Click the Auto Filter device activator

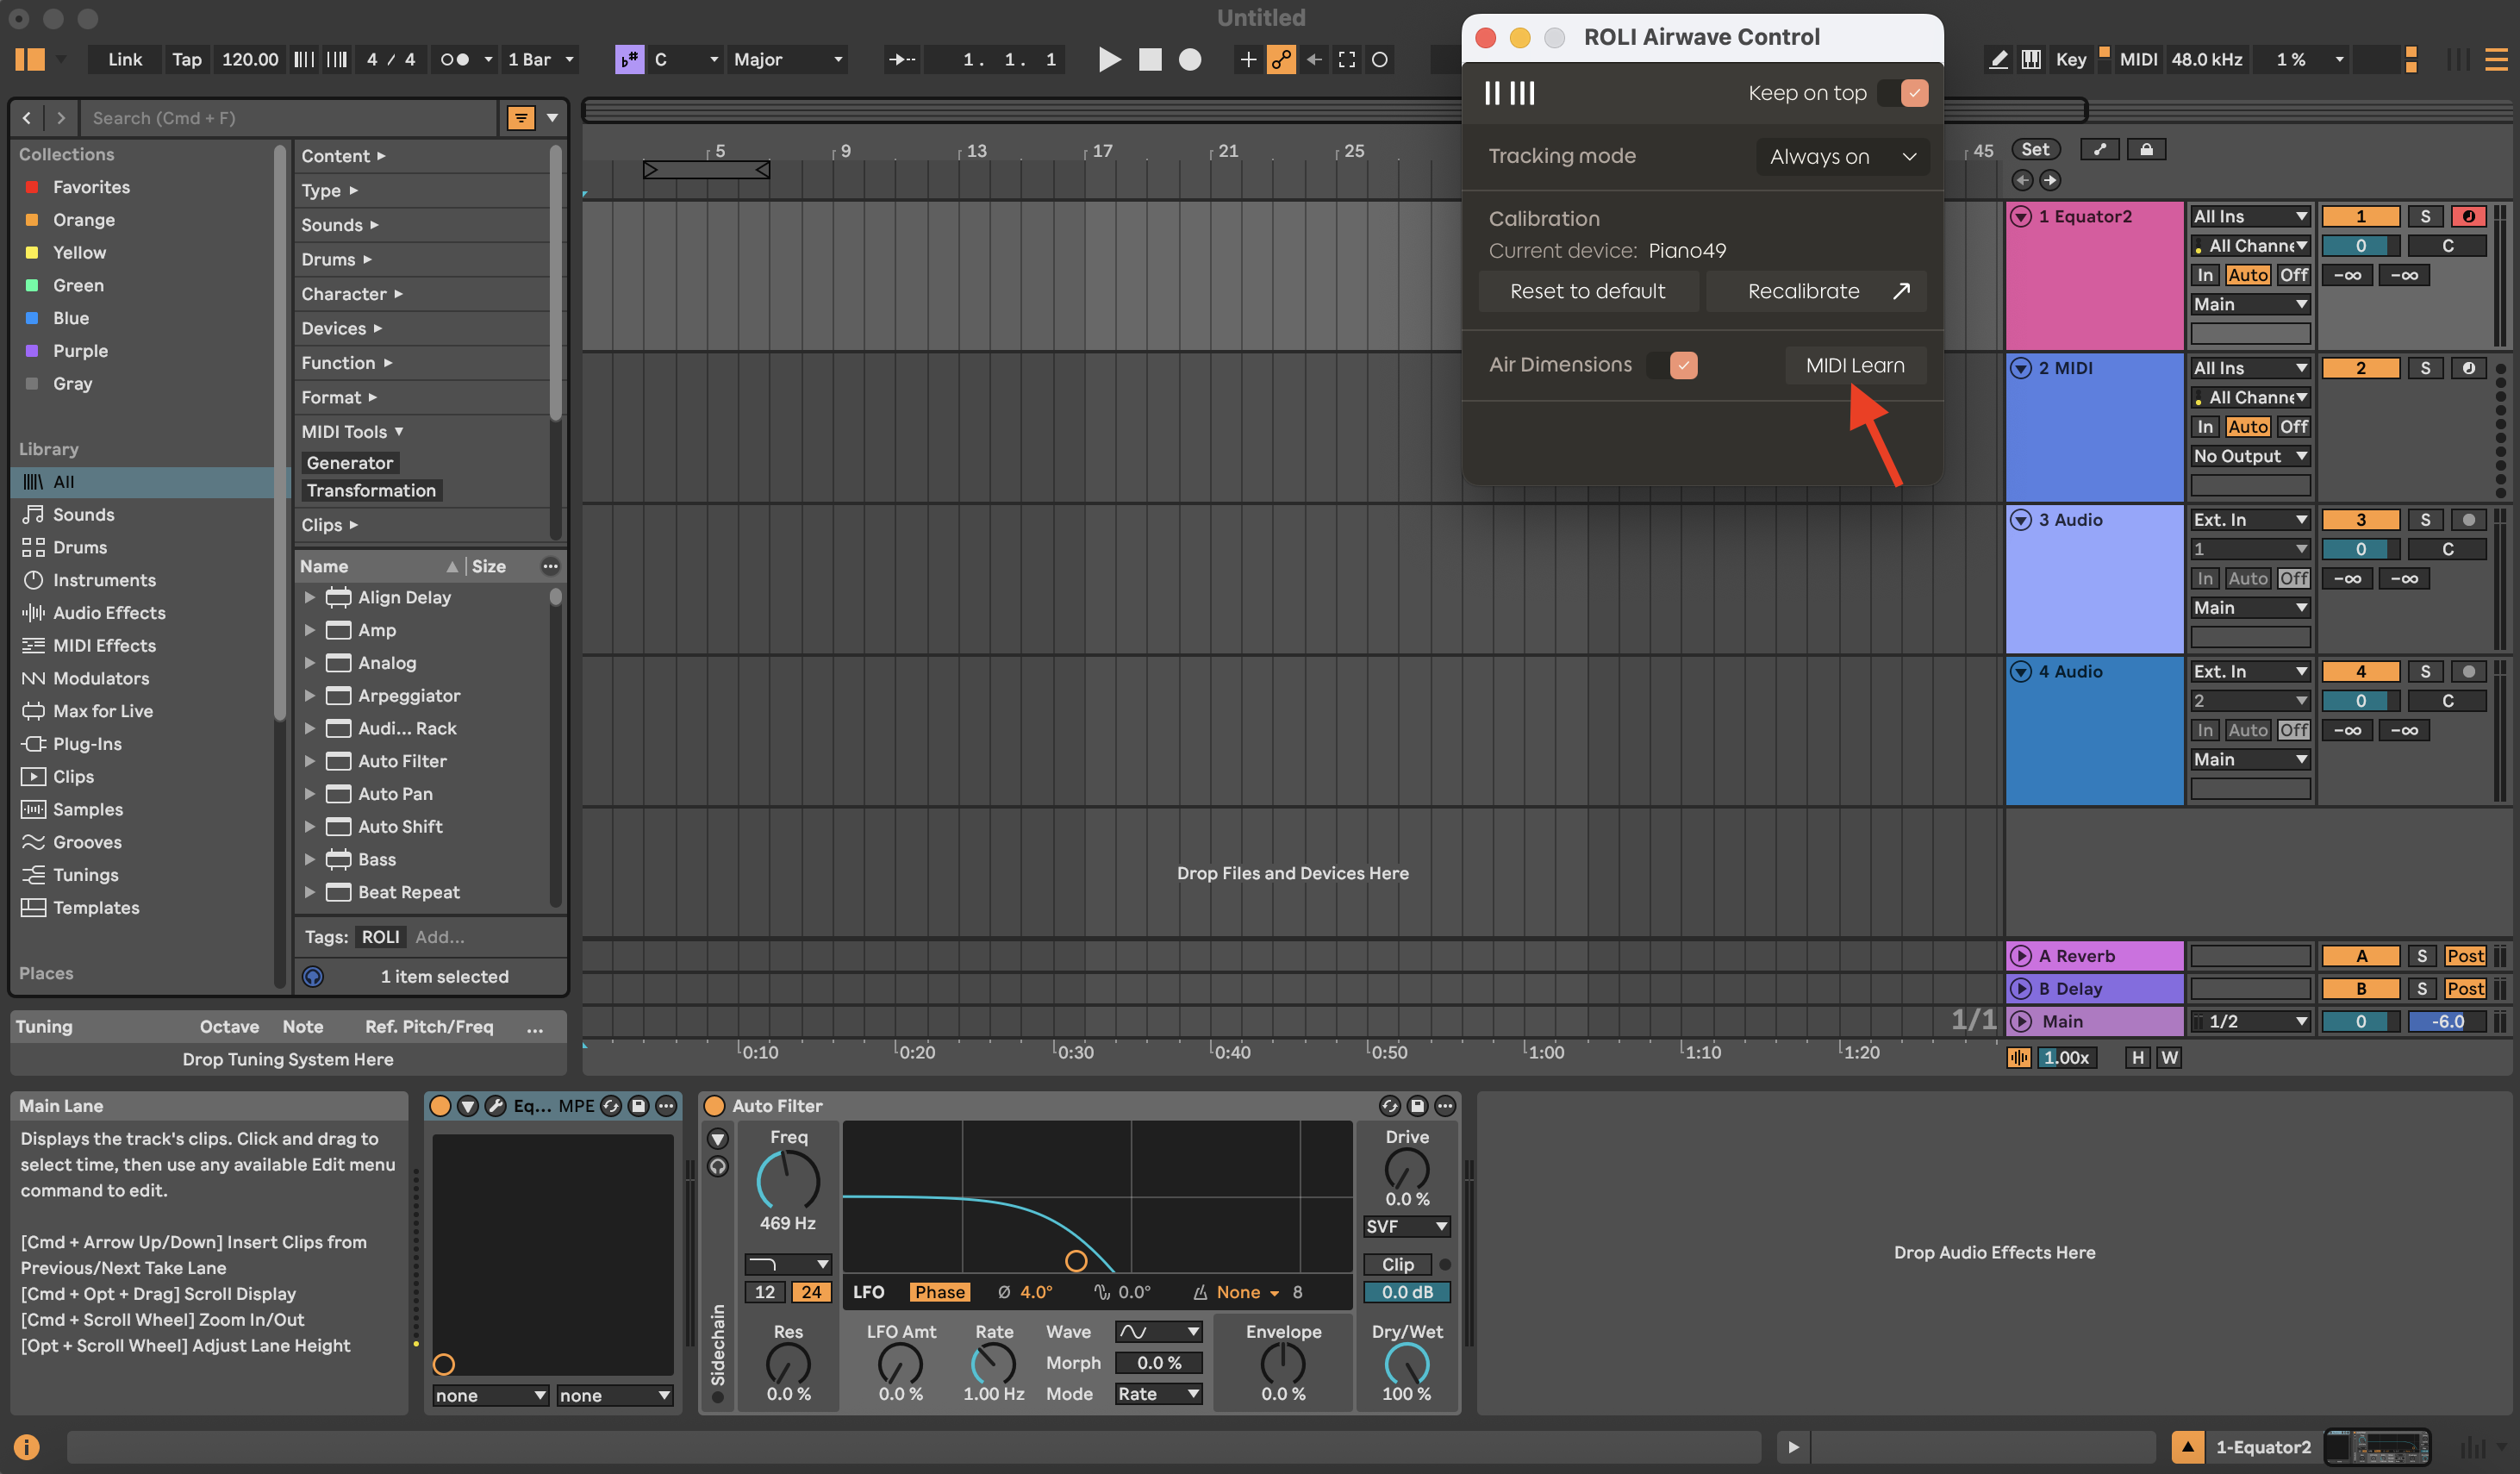click(714, 1105)
